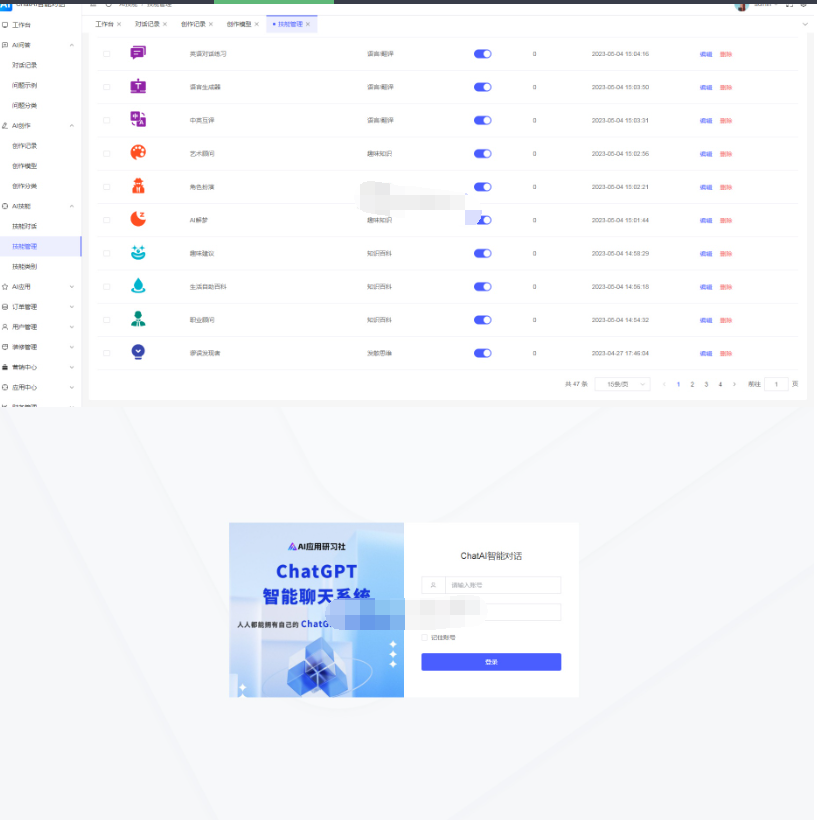Click the 生活百科 water drop icon
Screen dimensions: 817x825
pyautogui.click(x=137, y=286)
